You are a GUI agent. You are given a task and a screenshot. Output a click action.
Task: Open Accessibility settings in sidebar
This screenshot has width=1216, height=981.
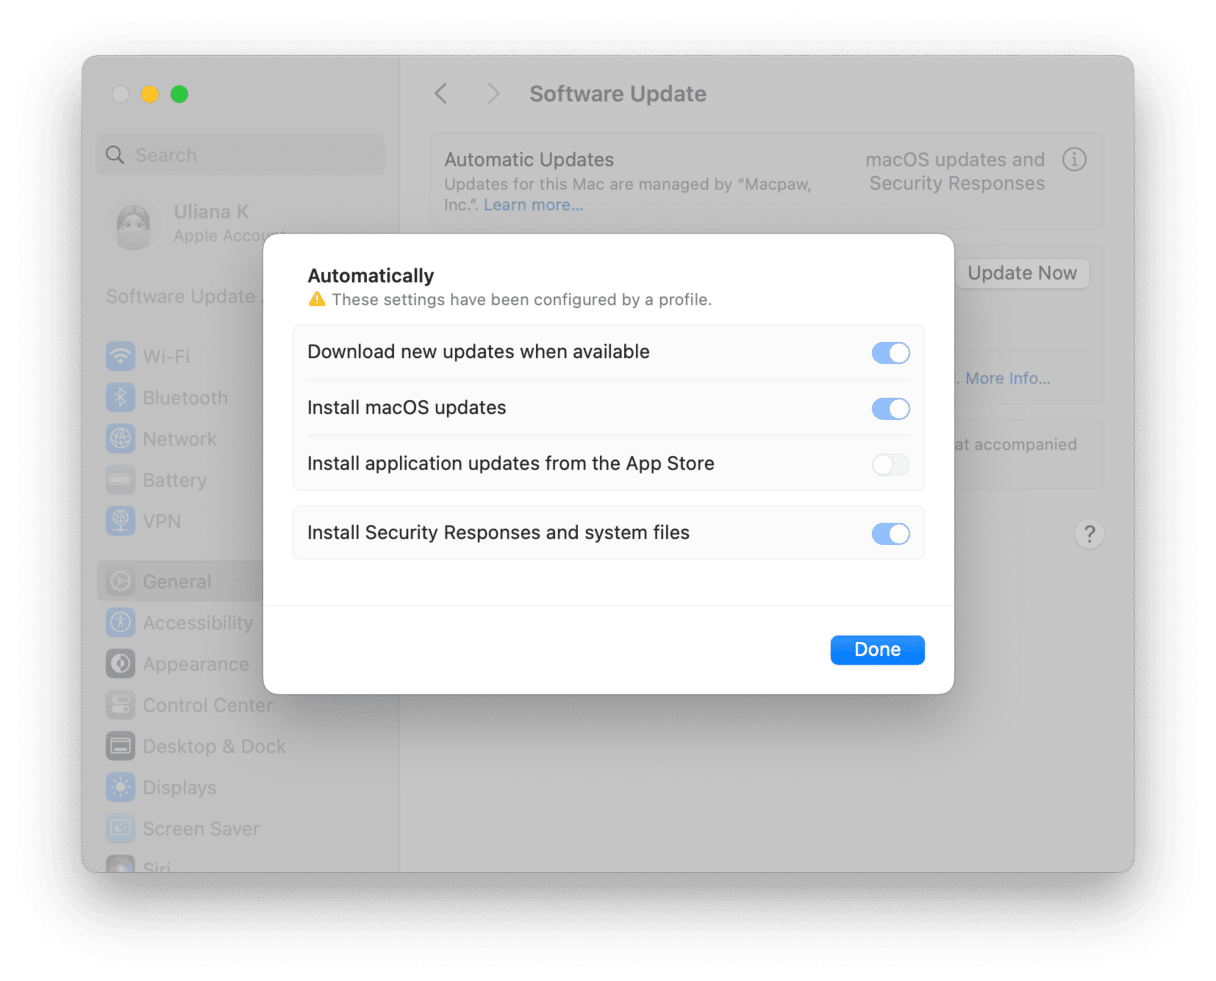[180, 623]
